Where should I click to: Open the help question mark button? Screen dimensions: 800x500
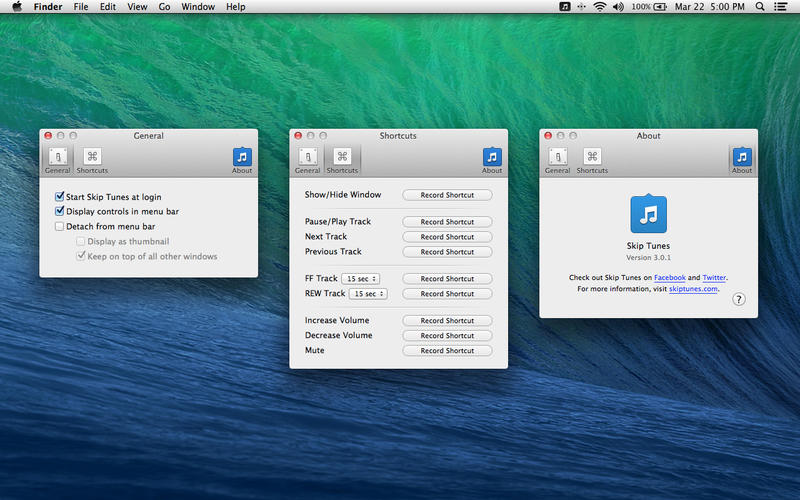tap(738, 299)
